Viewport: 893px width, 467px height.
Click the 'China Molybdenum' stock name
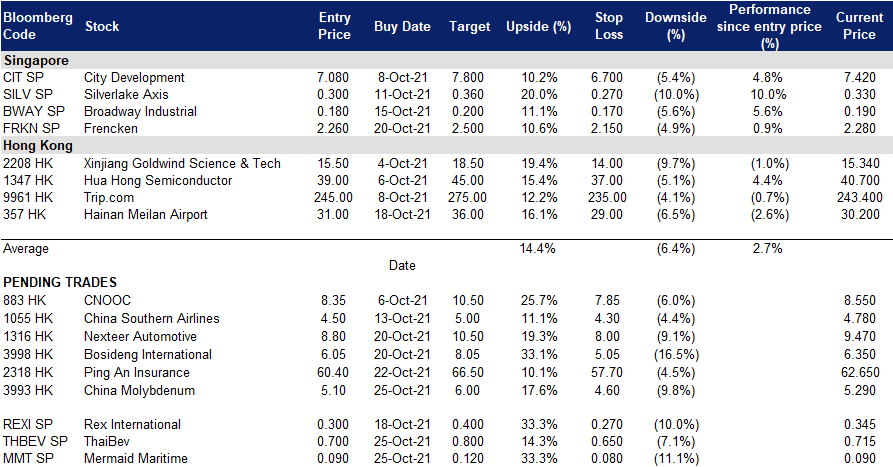140,391
